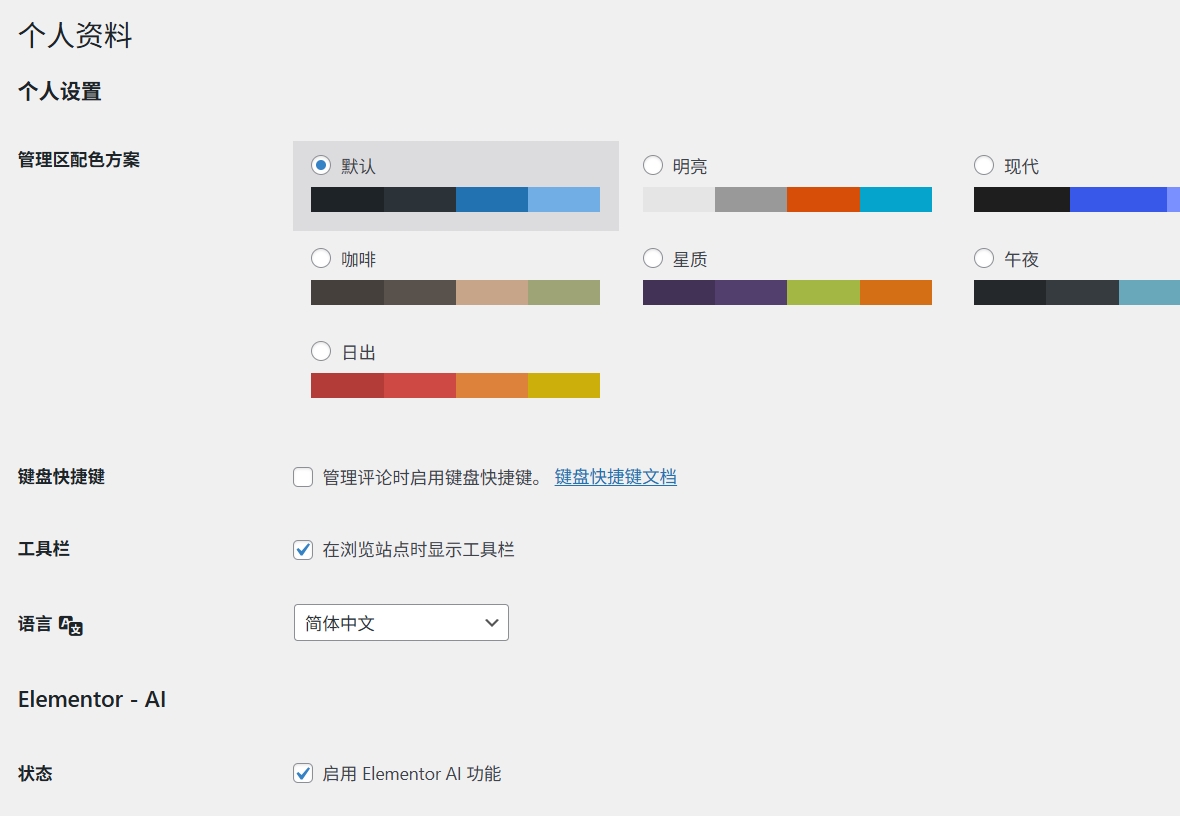Click the bright blue swatch in 现代 palette
The width and height of the screenshot is (1180, 816).
click(1118, 199)
